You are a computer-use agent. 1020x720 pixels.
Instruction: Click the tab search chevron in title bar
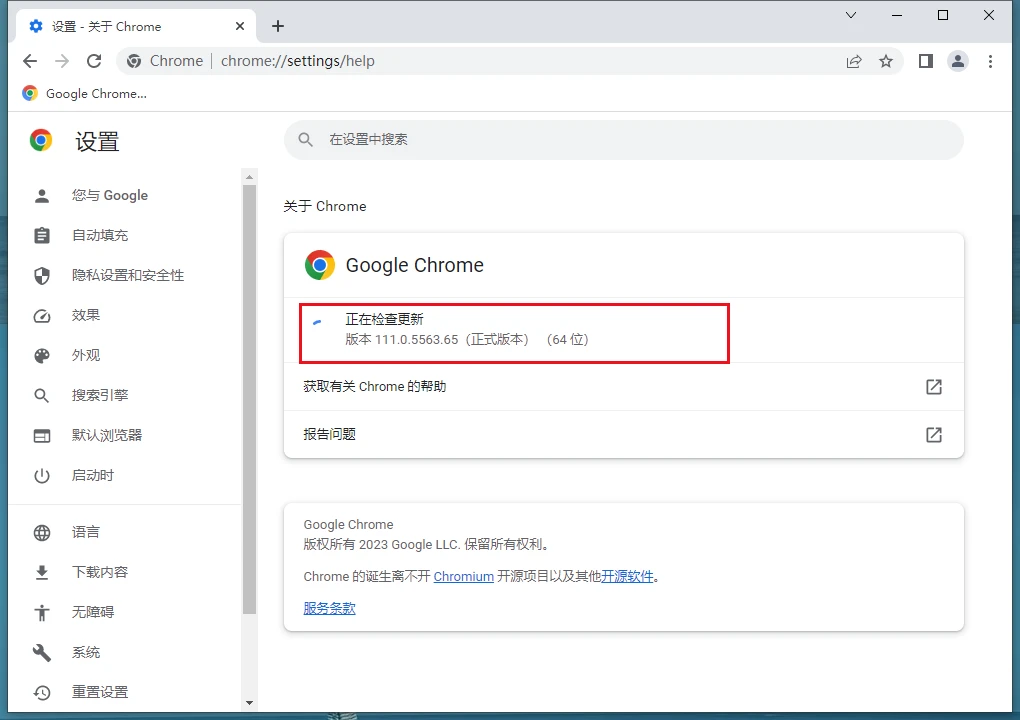(x=851, y=15)
